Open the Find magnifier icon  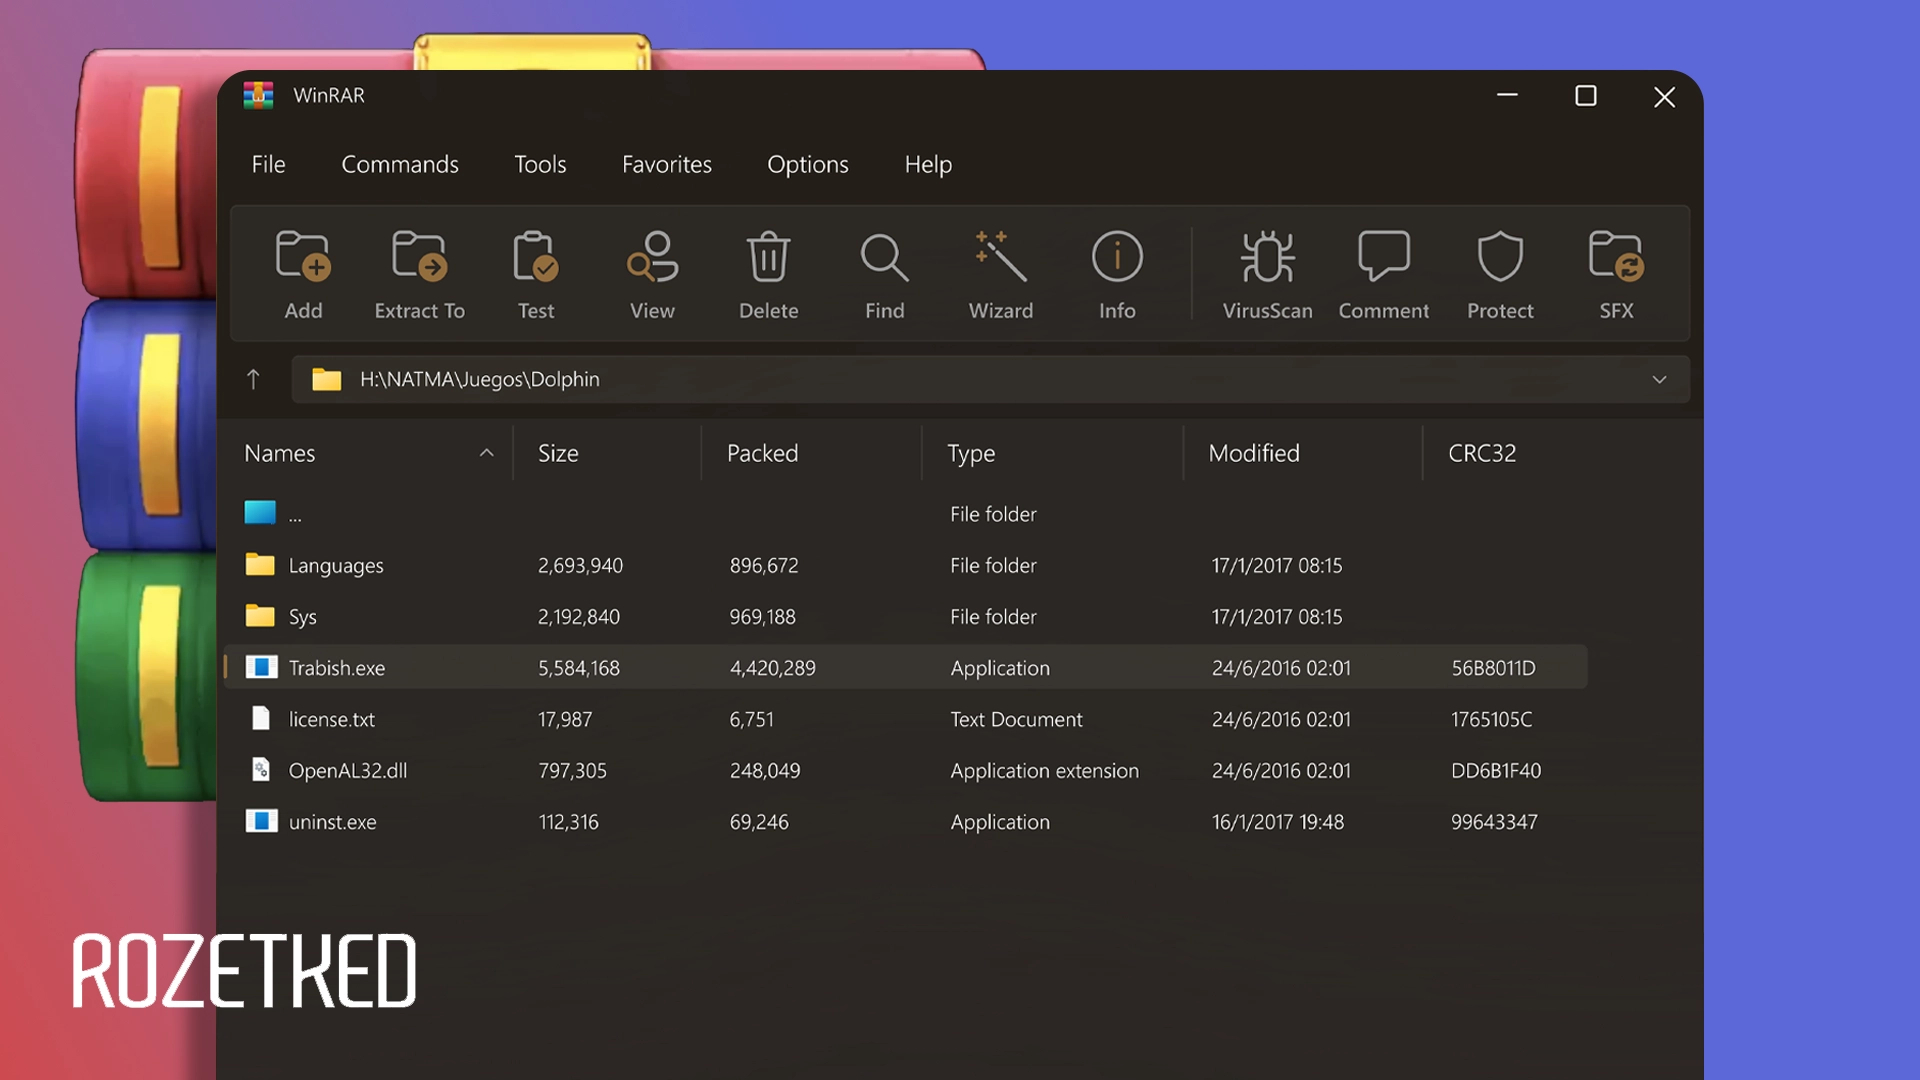(884, 257)
